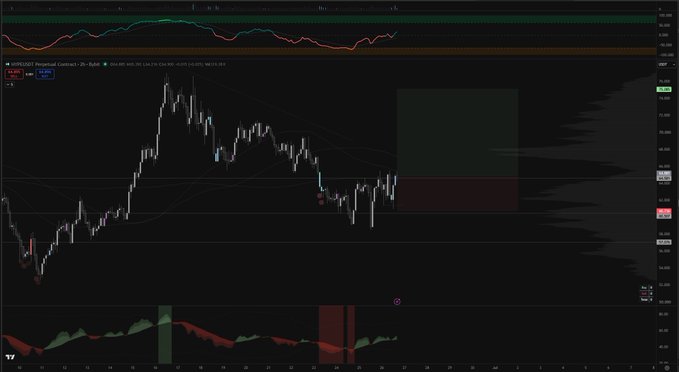Click the exchange flag icon beside the symbol name

click(x=7, y=64)
